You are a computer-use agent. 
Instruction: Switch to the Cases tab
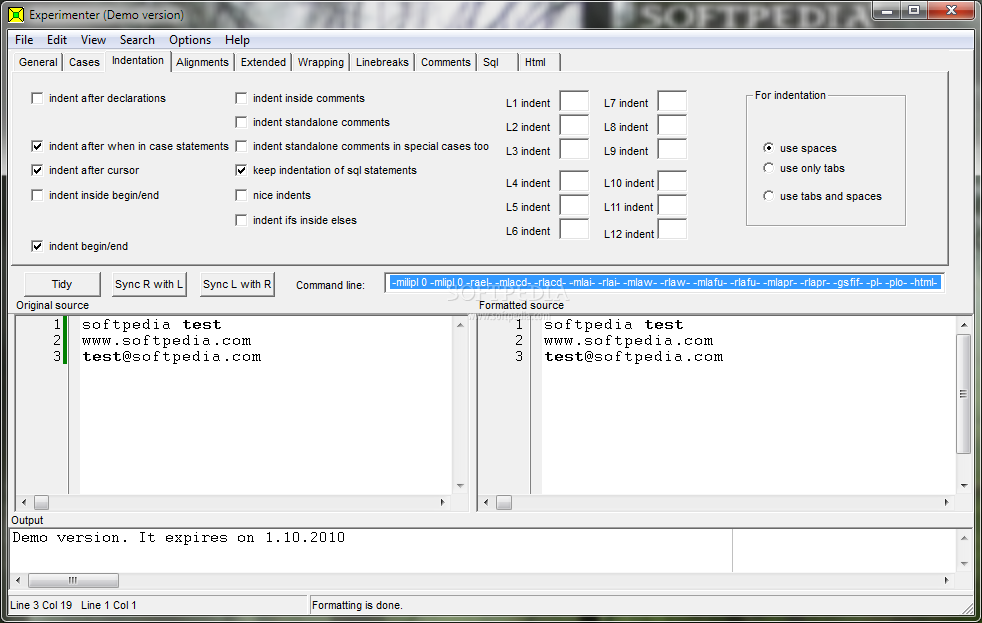click(x=84, y=62)
